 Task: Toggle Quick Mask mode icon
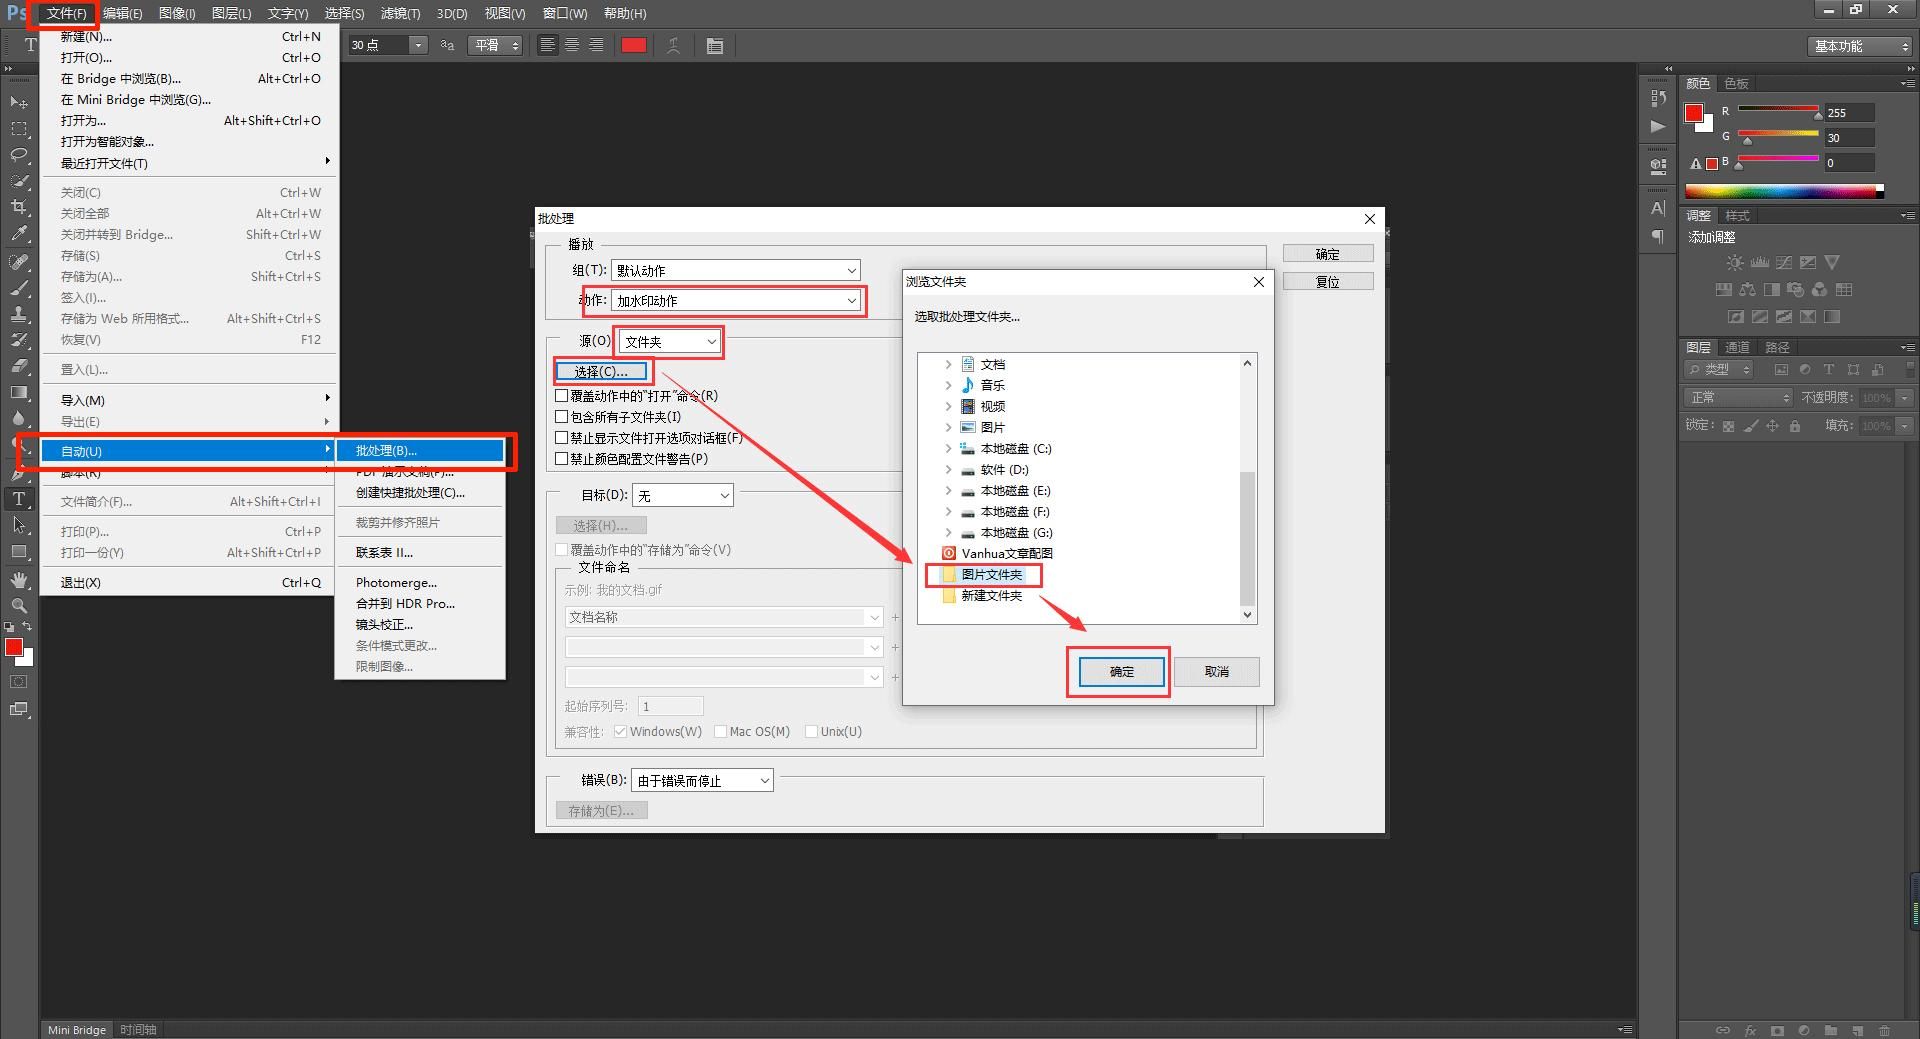[x=19, y=682]
